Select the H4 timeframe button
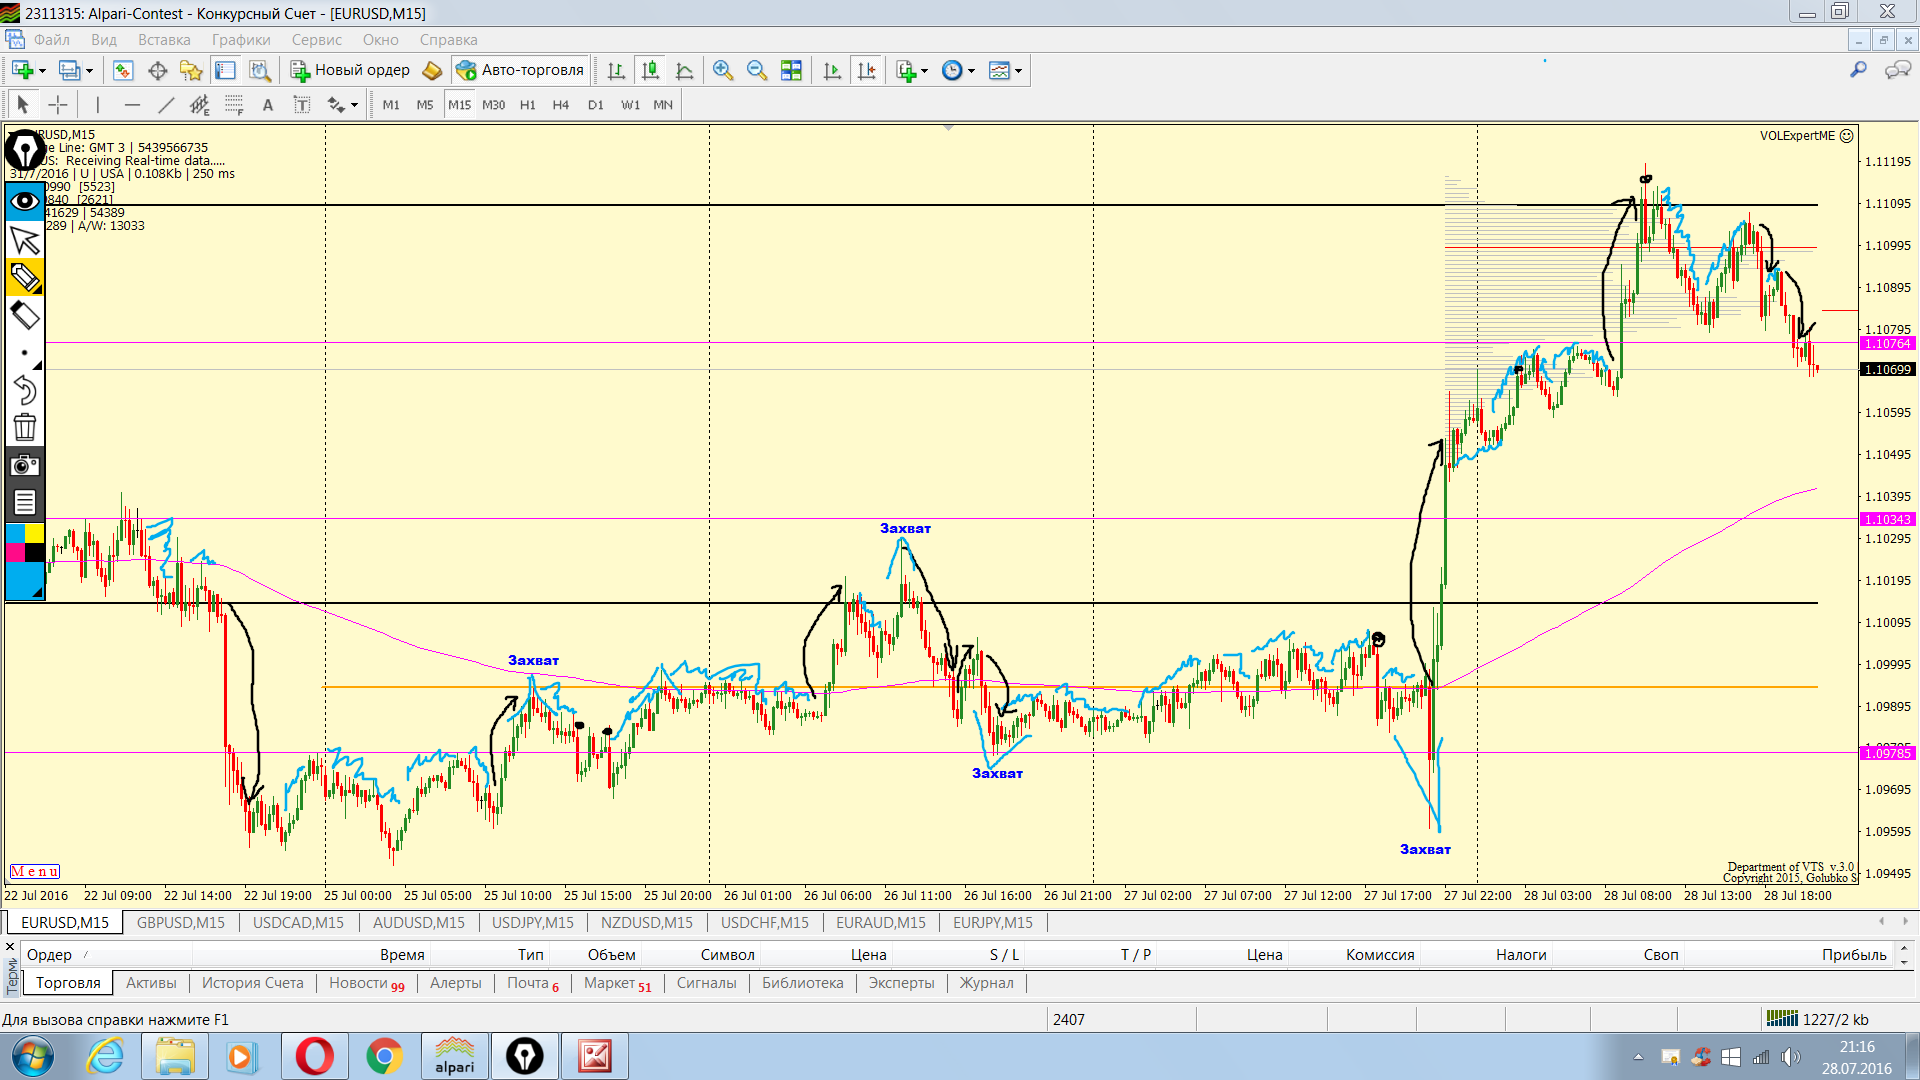Screen dimensions: 1920x1080 click(560, 105)
